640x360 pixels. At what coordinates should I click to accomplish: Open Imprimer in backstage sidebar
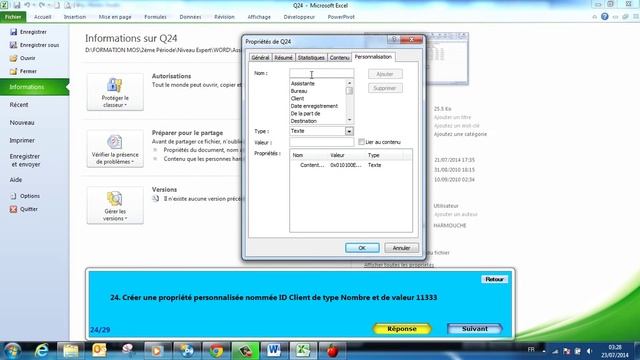coord(22,140)
